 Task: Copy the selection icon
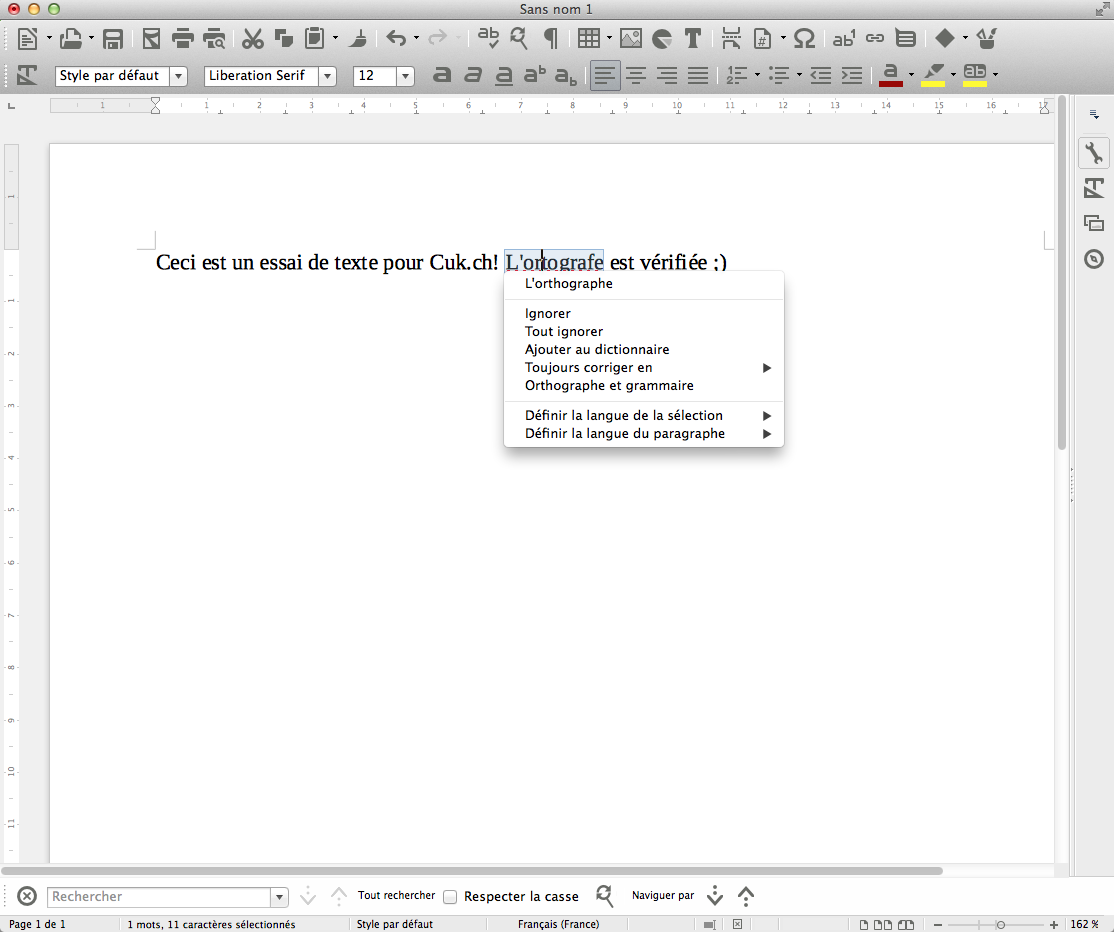pos(283,38)
